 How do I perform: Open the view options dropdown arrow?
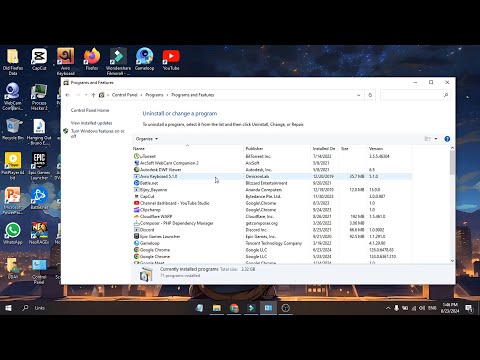point(436,139)
